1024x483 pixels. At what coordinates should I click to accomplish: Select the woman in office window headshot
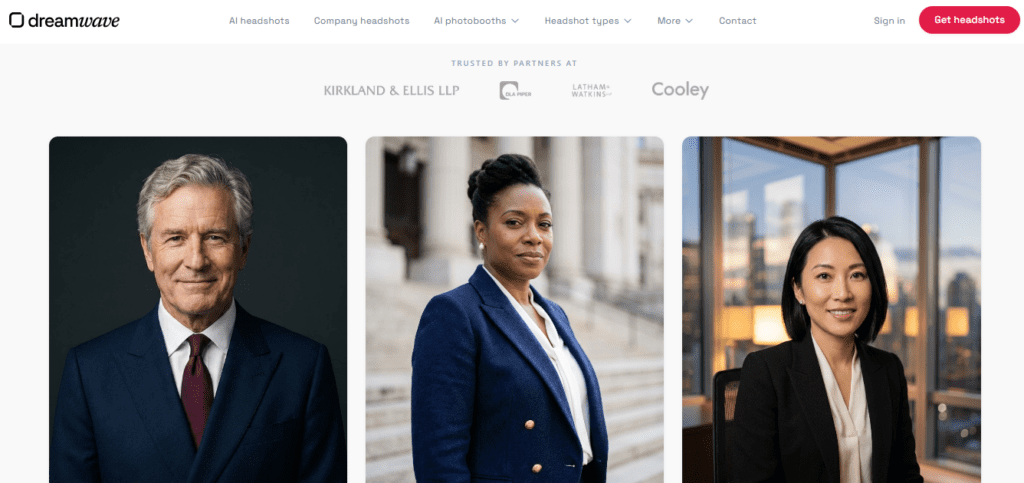tap(831, 309)
